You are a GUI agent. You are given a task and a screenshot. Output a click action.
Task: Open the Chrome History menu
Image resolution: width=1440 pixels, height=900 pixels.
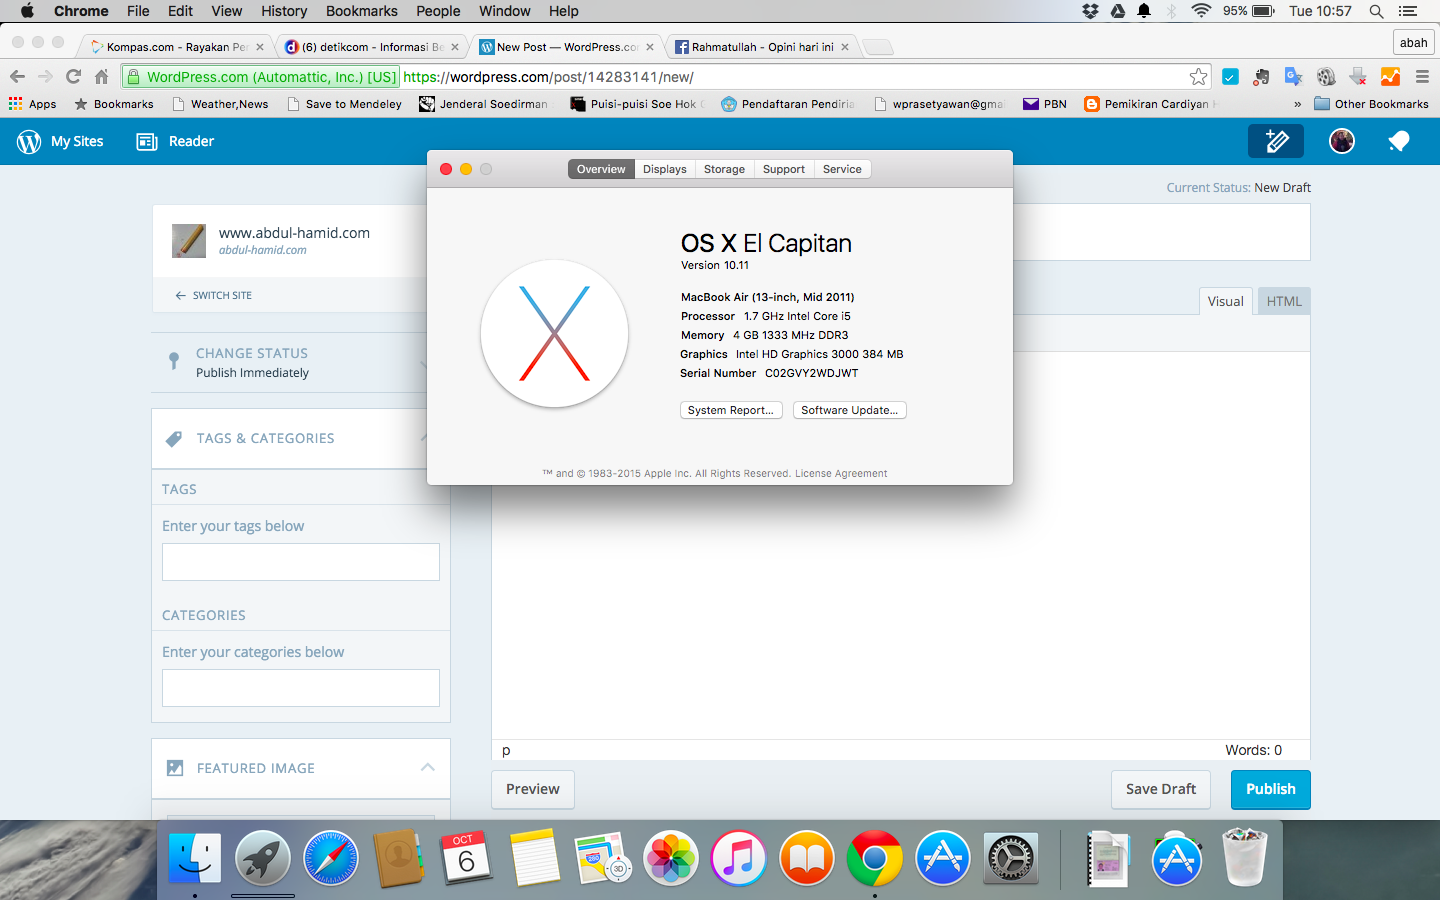[284, 11]
